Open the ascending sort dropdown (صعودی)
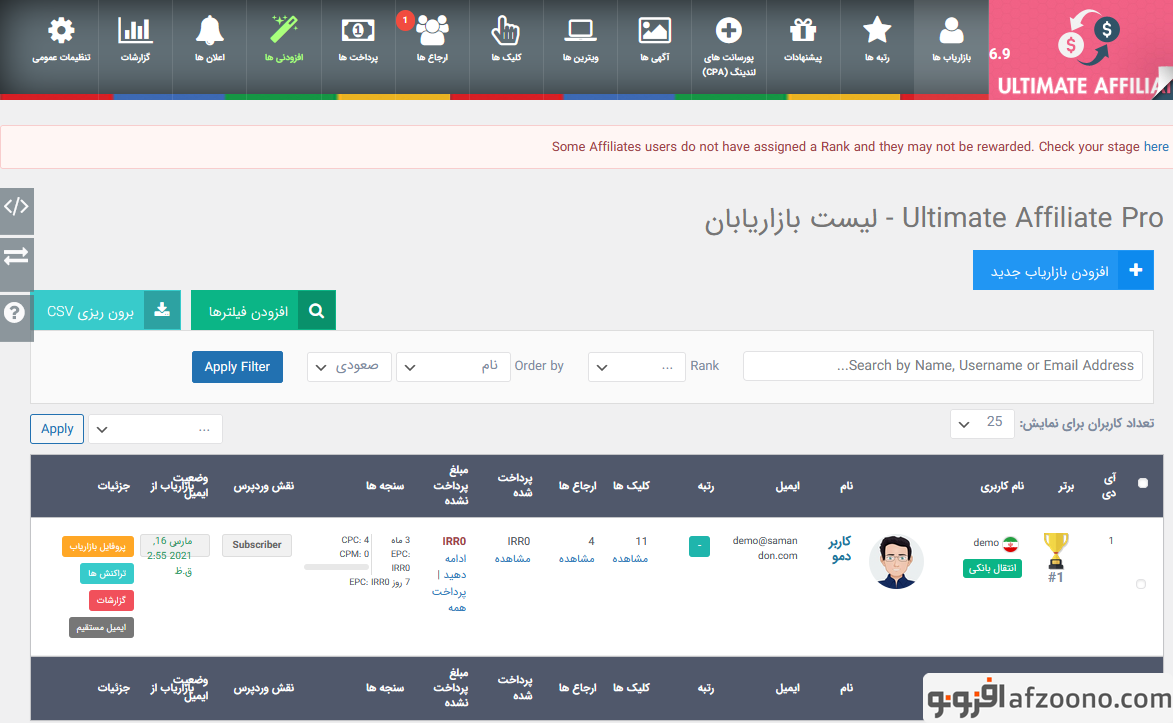The width and height of the screenshot is (1173, 723). [x=349, y=367]
